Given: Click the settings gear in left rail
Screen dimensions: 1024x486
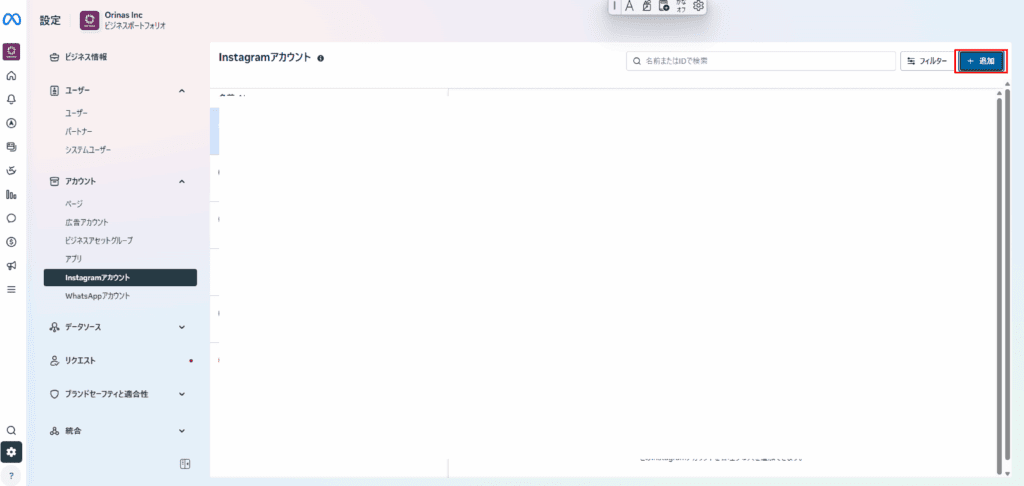Looking at the screenshot, I should (x=11, y=453).
